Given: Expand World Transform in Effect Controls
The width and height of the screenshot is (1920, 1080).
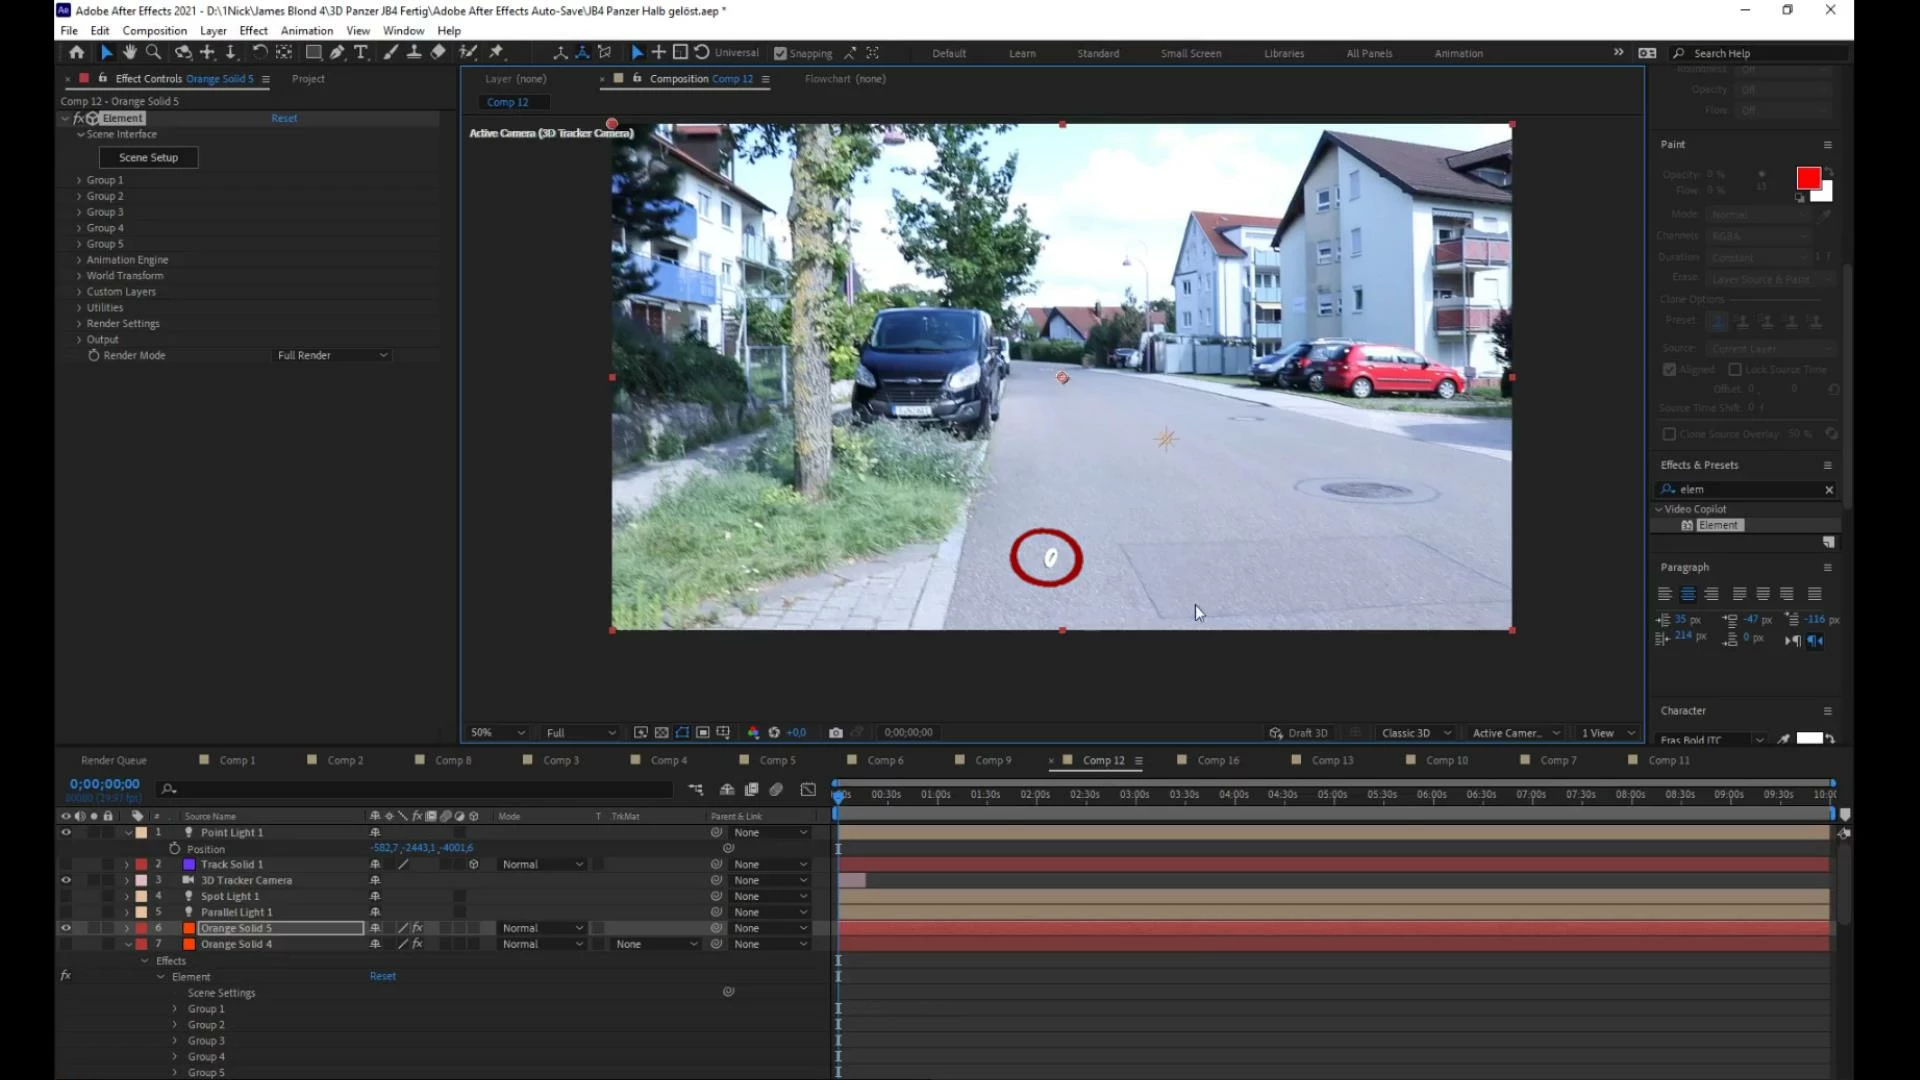Looking at the screenshot, I should (x=79, y=276).
